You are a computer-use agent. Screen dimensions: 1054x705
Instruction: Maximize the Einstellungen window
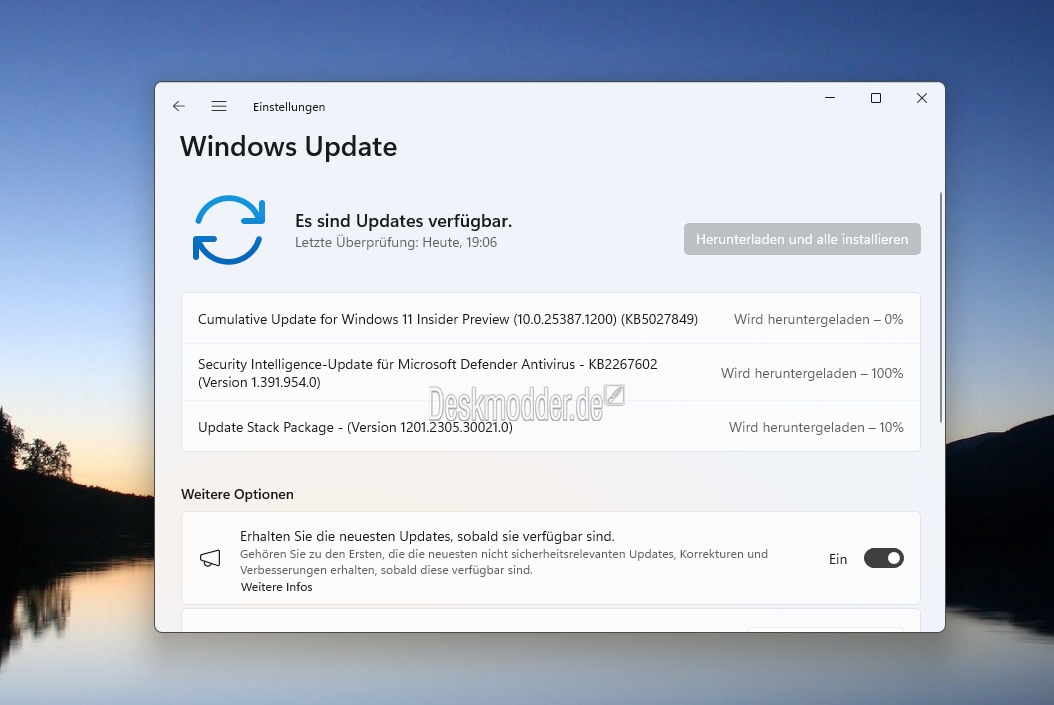point(876,98)
